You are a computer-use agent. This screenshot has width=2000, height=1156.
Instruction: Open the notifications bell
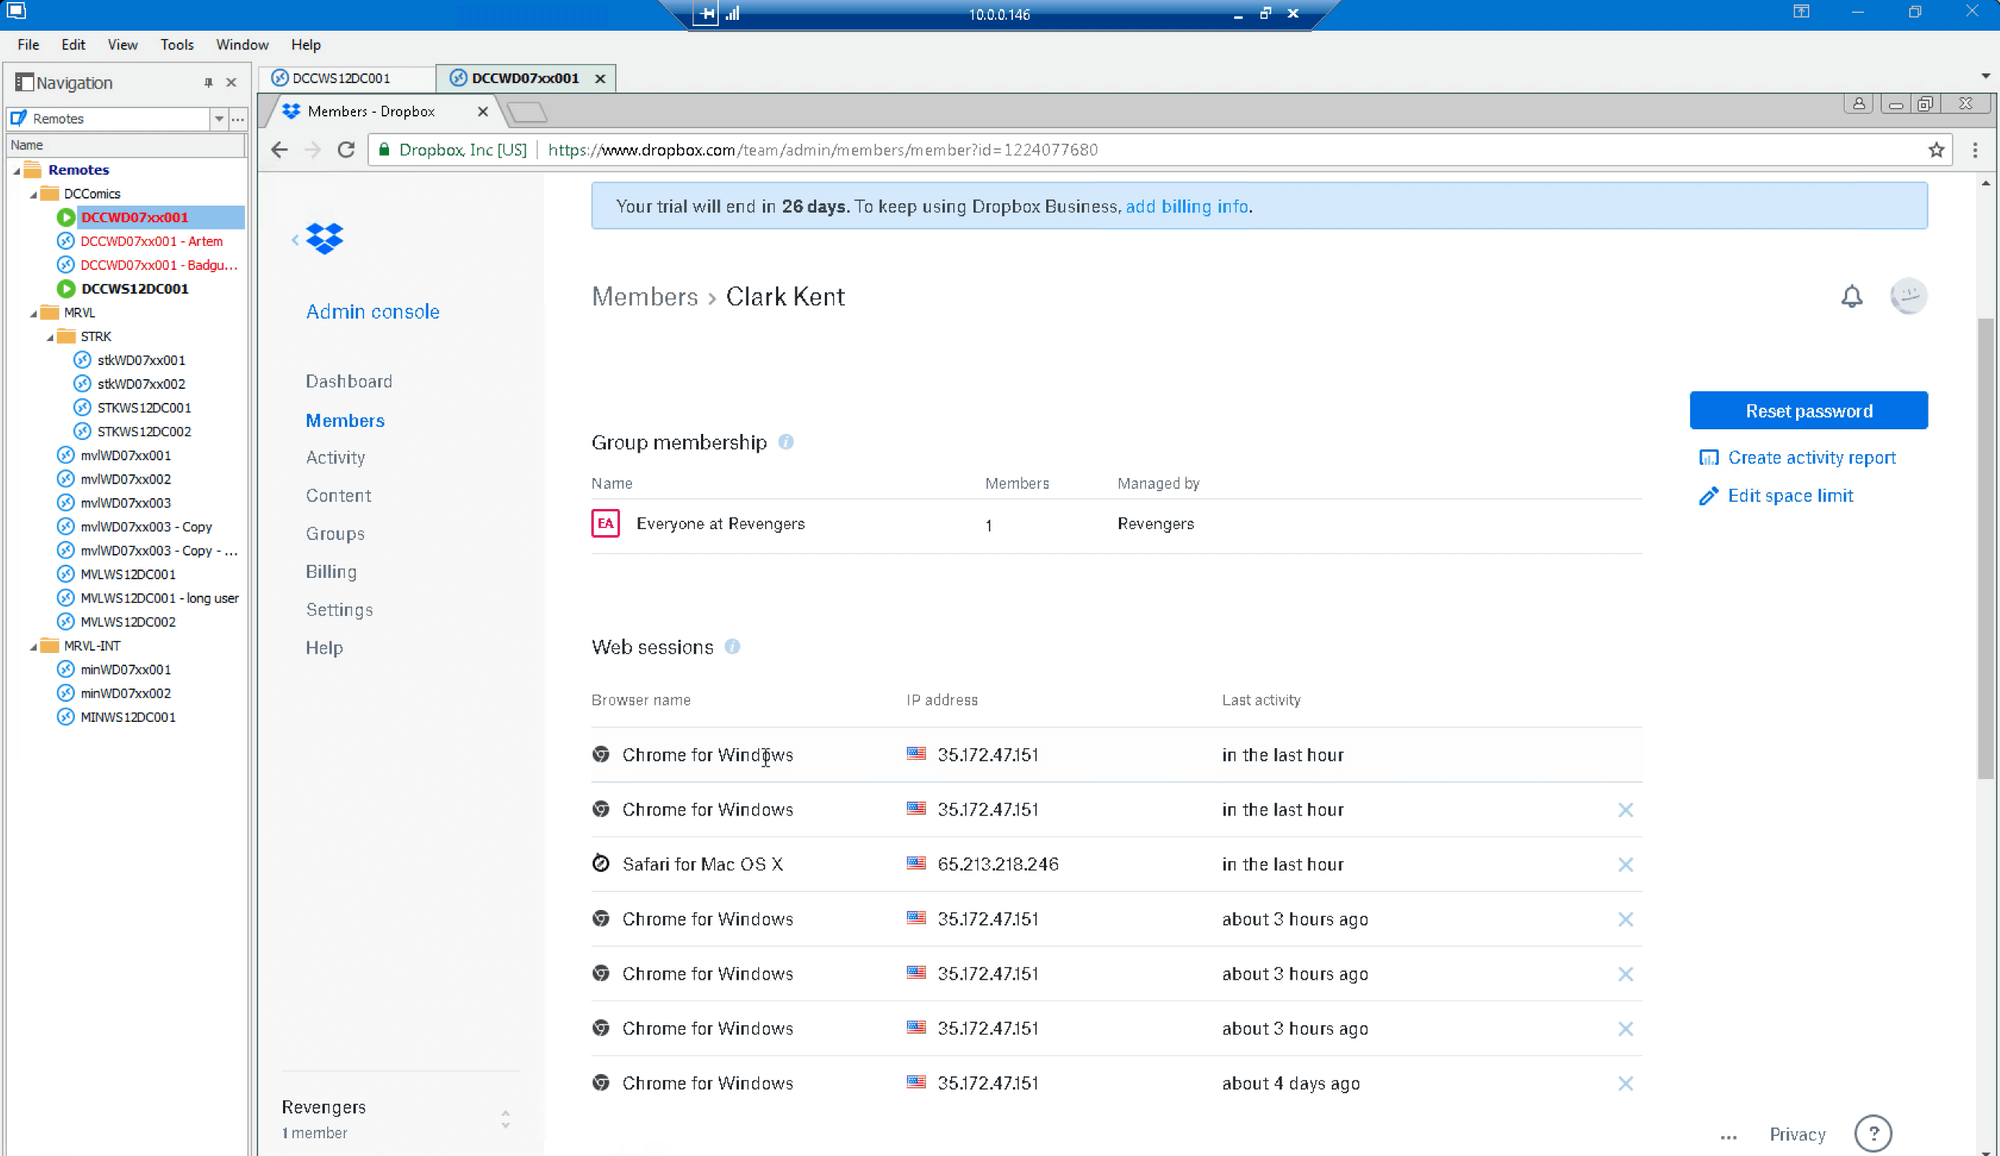click(x=1852, y=297)
